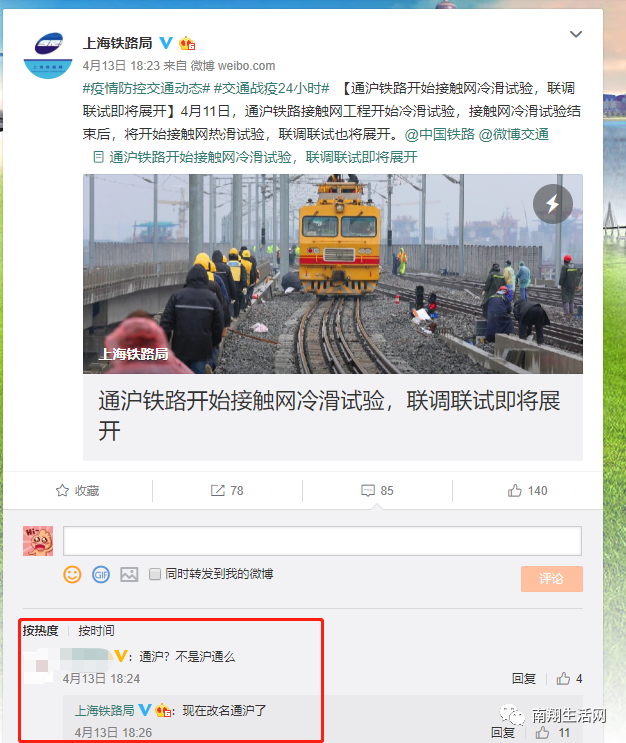Screen dimensions: 626x743
Task: Favorite the post with the 收藏 star
Action: coord(77,490)
